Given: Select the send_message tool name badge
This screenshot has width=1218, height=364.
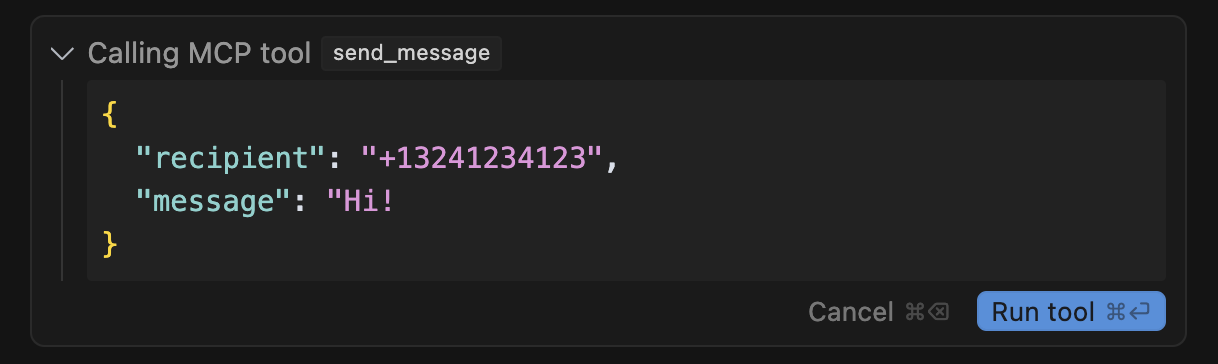Looking at the screenshot, I should (x=411, y=53).
